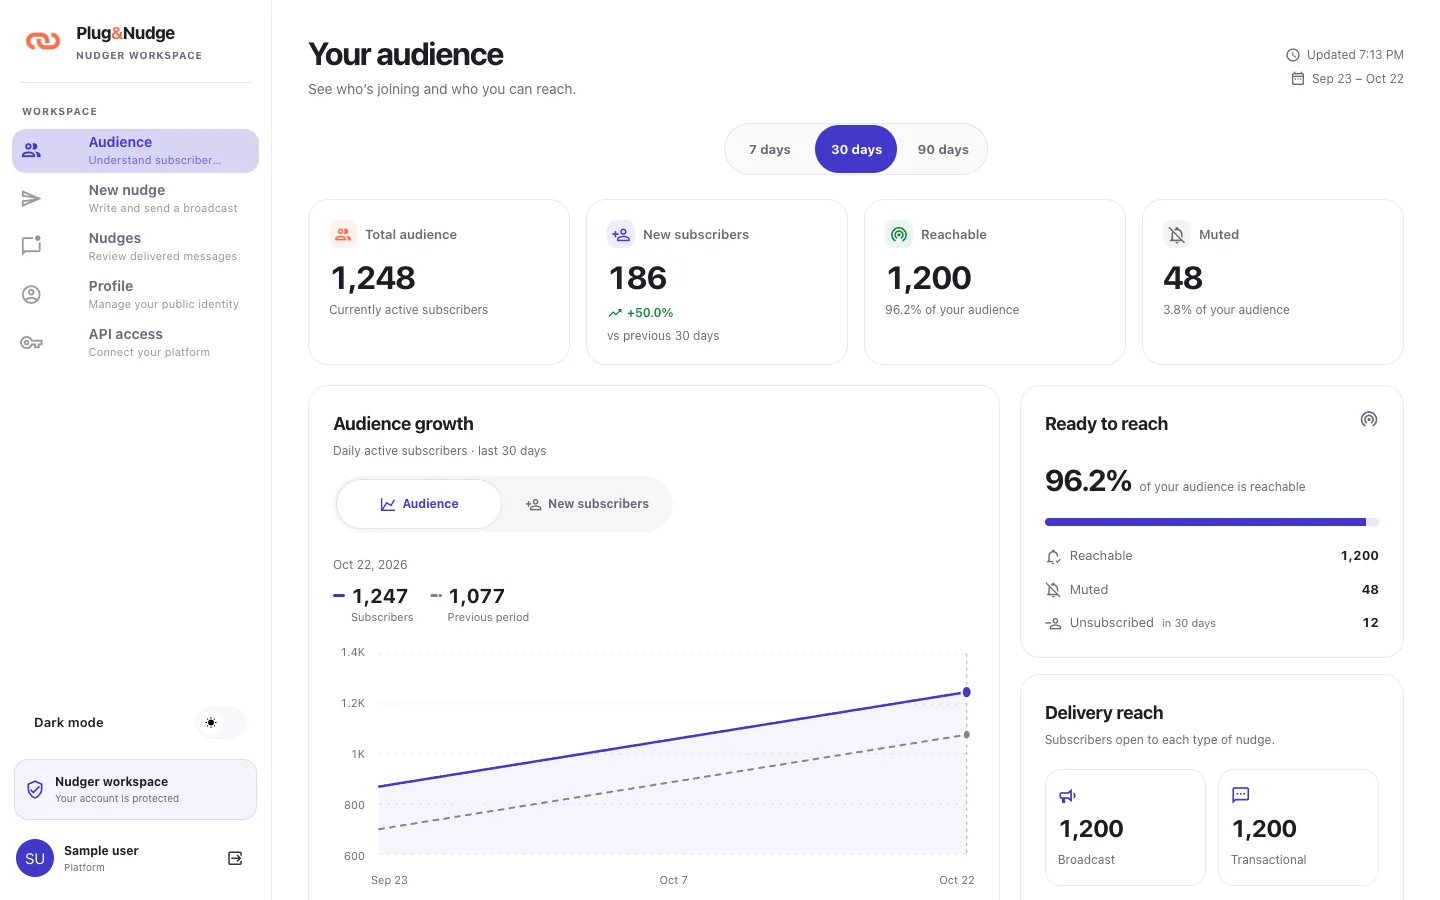Screen dimensions: 1440x900
Task: Click the '1,077' previous period value
Action: tap(477, 596)
